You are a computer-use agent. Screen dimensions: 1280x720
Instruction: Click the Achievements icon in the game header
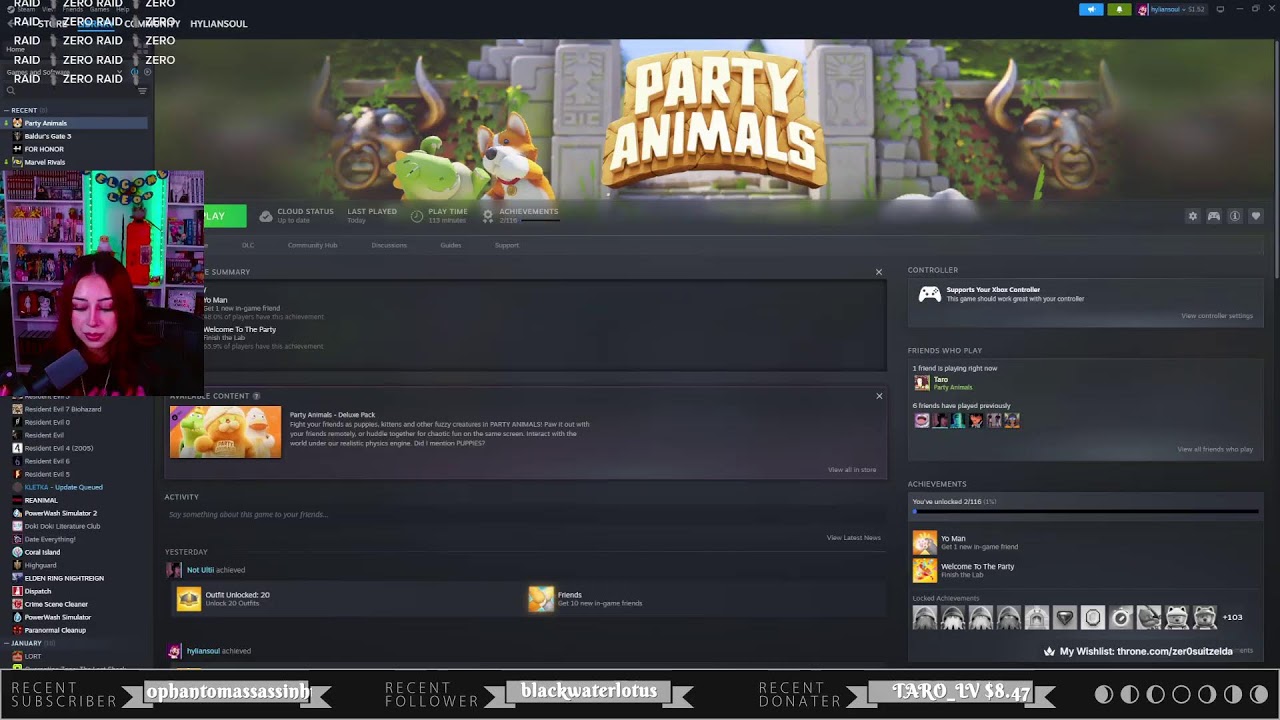tap(488, 215)
